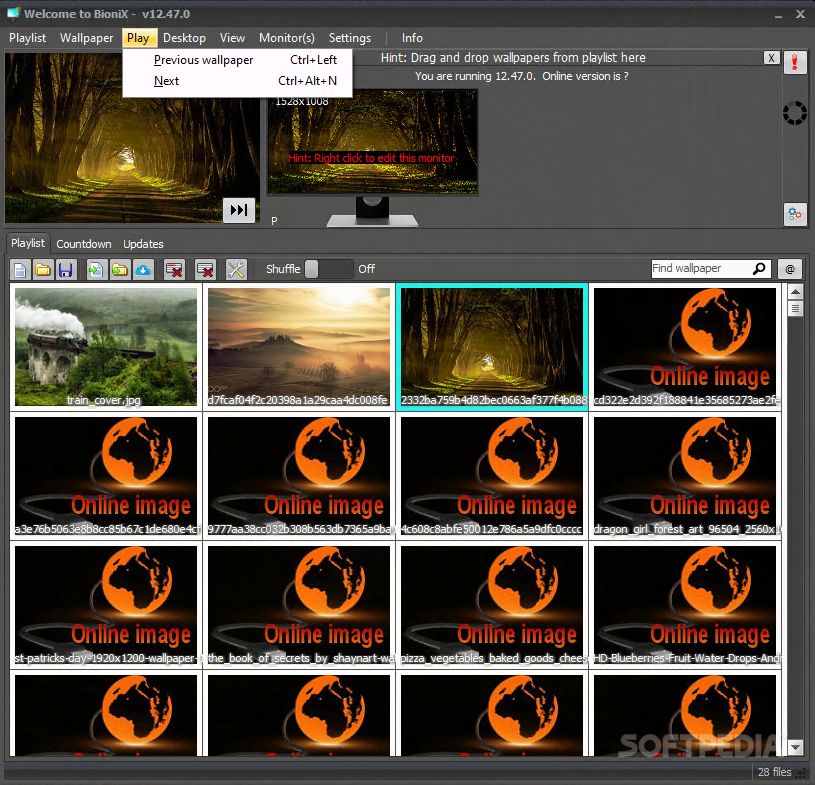
Task: Click the '28 files' status bar text
Action: click(x=774, y=772)
